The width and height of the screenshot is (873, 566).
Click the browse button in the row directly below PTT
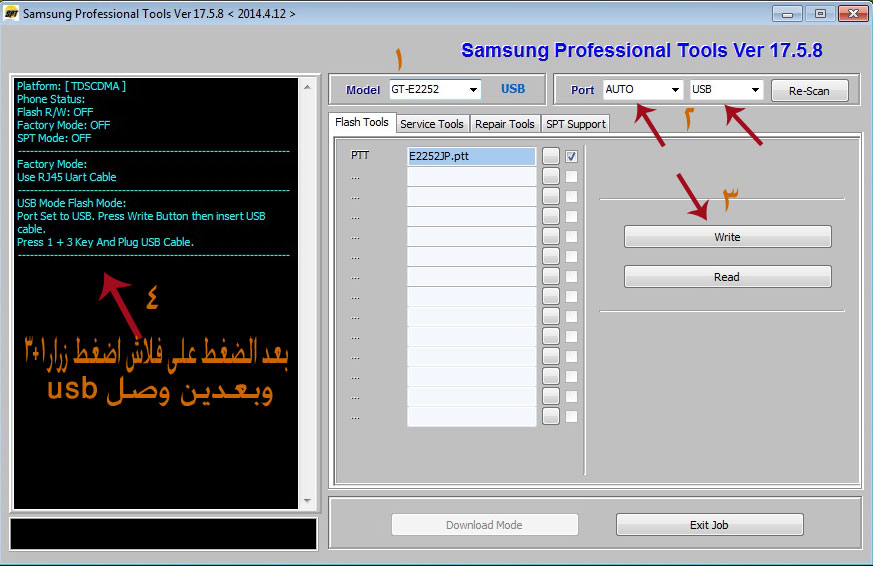[x=551, y=176]
